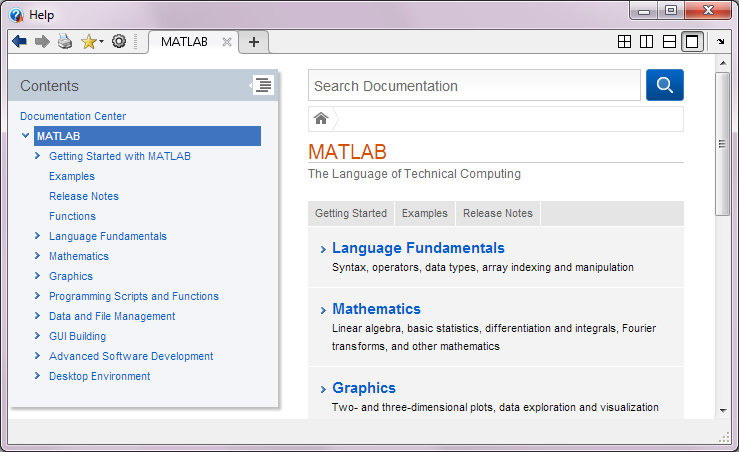The width and height of the screenshot is (739, 452).
Task: Open Examples in the contents tree
Action: [72, 176]
